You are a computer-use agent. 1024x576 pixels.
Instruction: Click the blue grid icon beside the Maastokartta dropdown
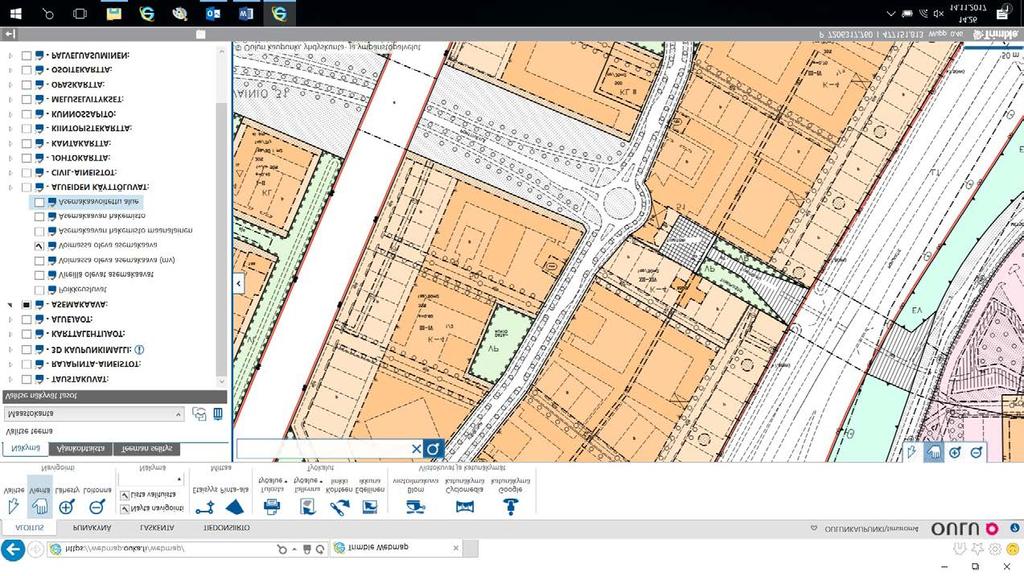click(218, 414)
